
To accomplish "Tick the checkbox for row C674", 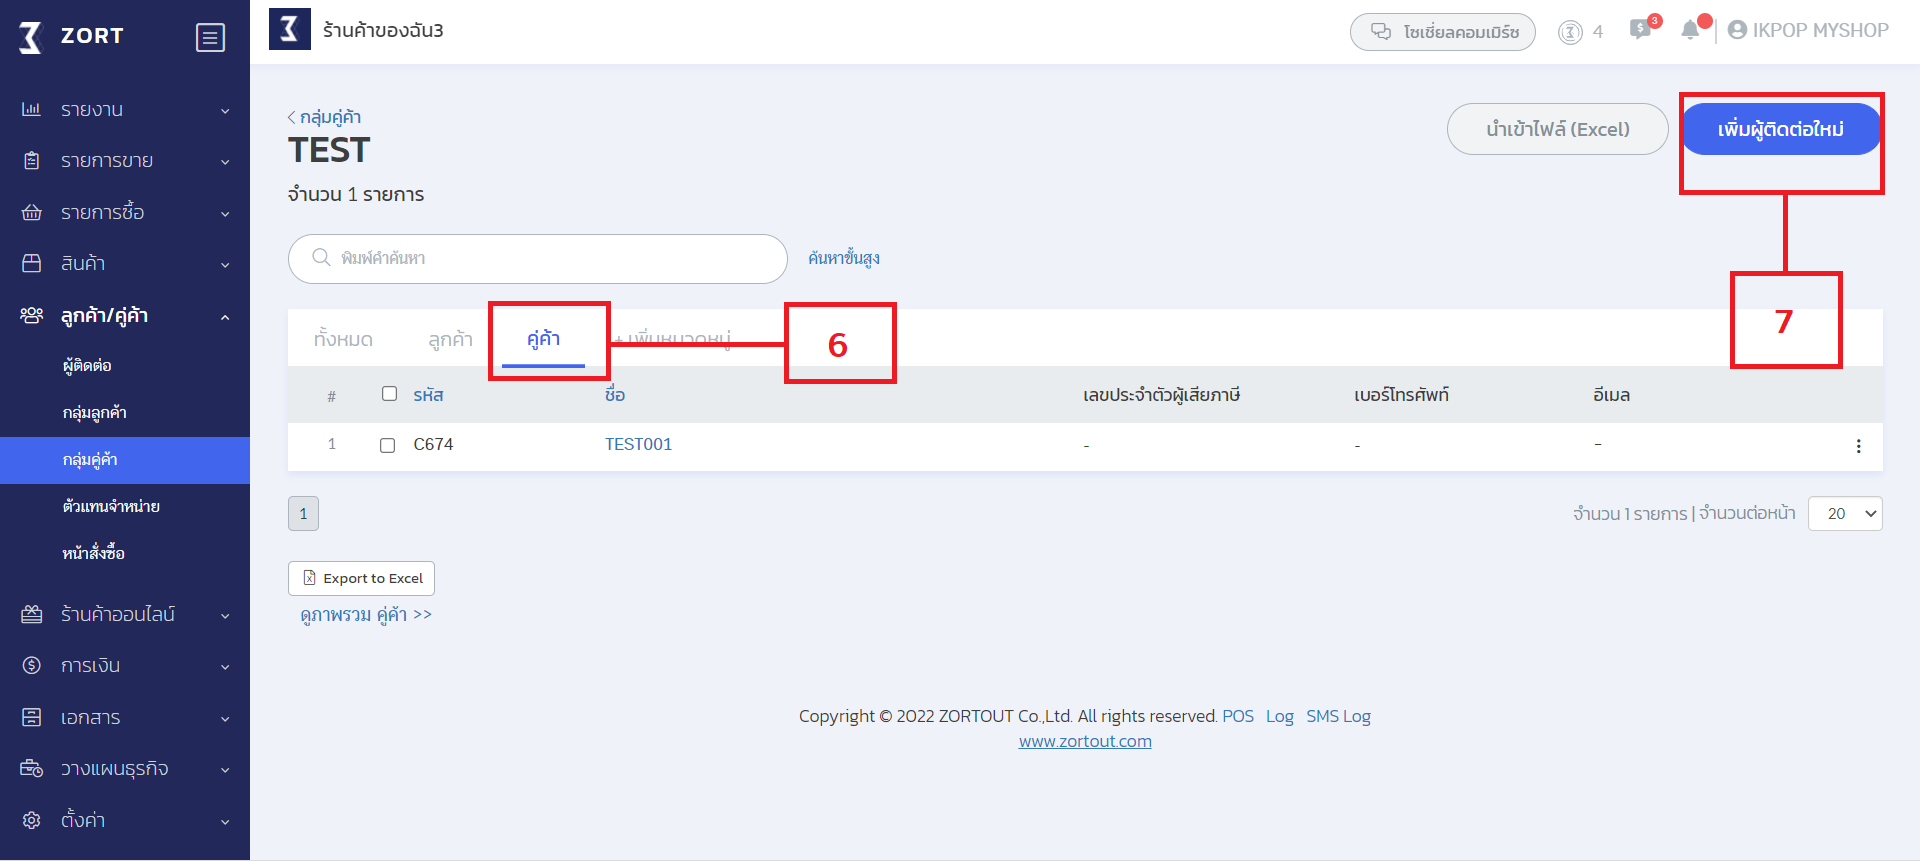I will [388, 446].
